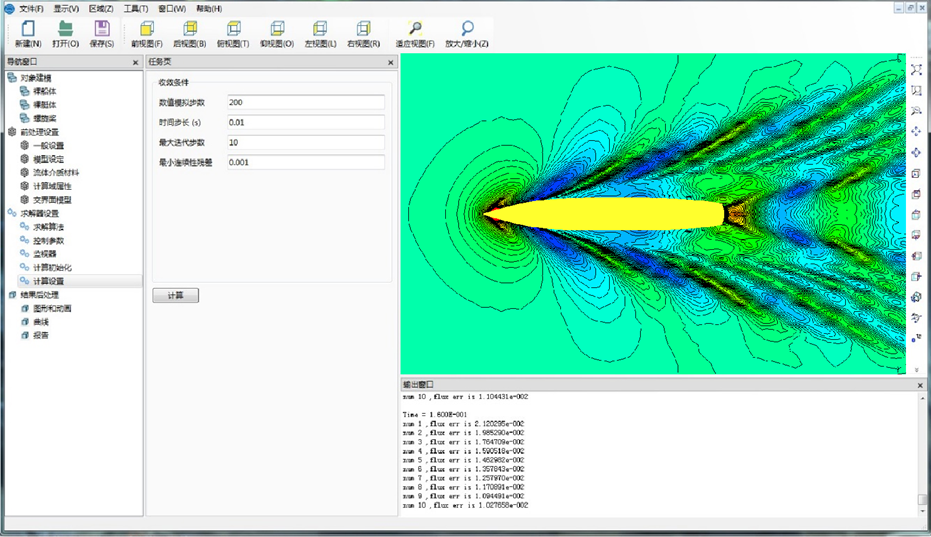The image size is (931, 537).
Task: Open 一般设置 in the navigation tree
Action: tap(48, 146)
